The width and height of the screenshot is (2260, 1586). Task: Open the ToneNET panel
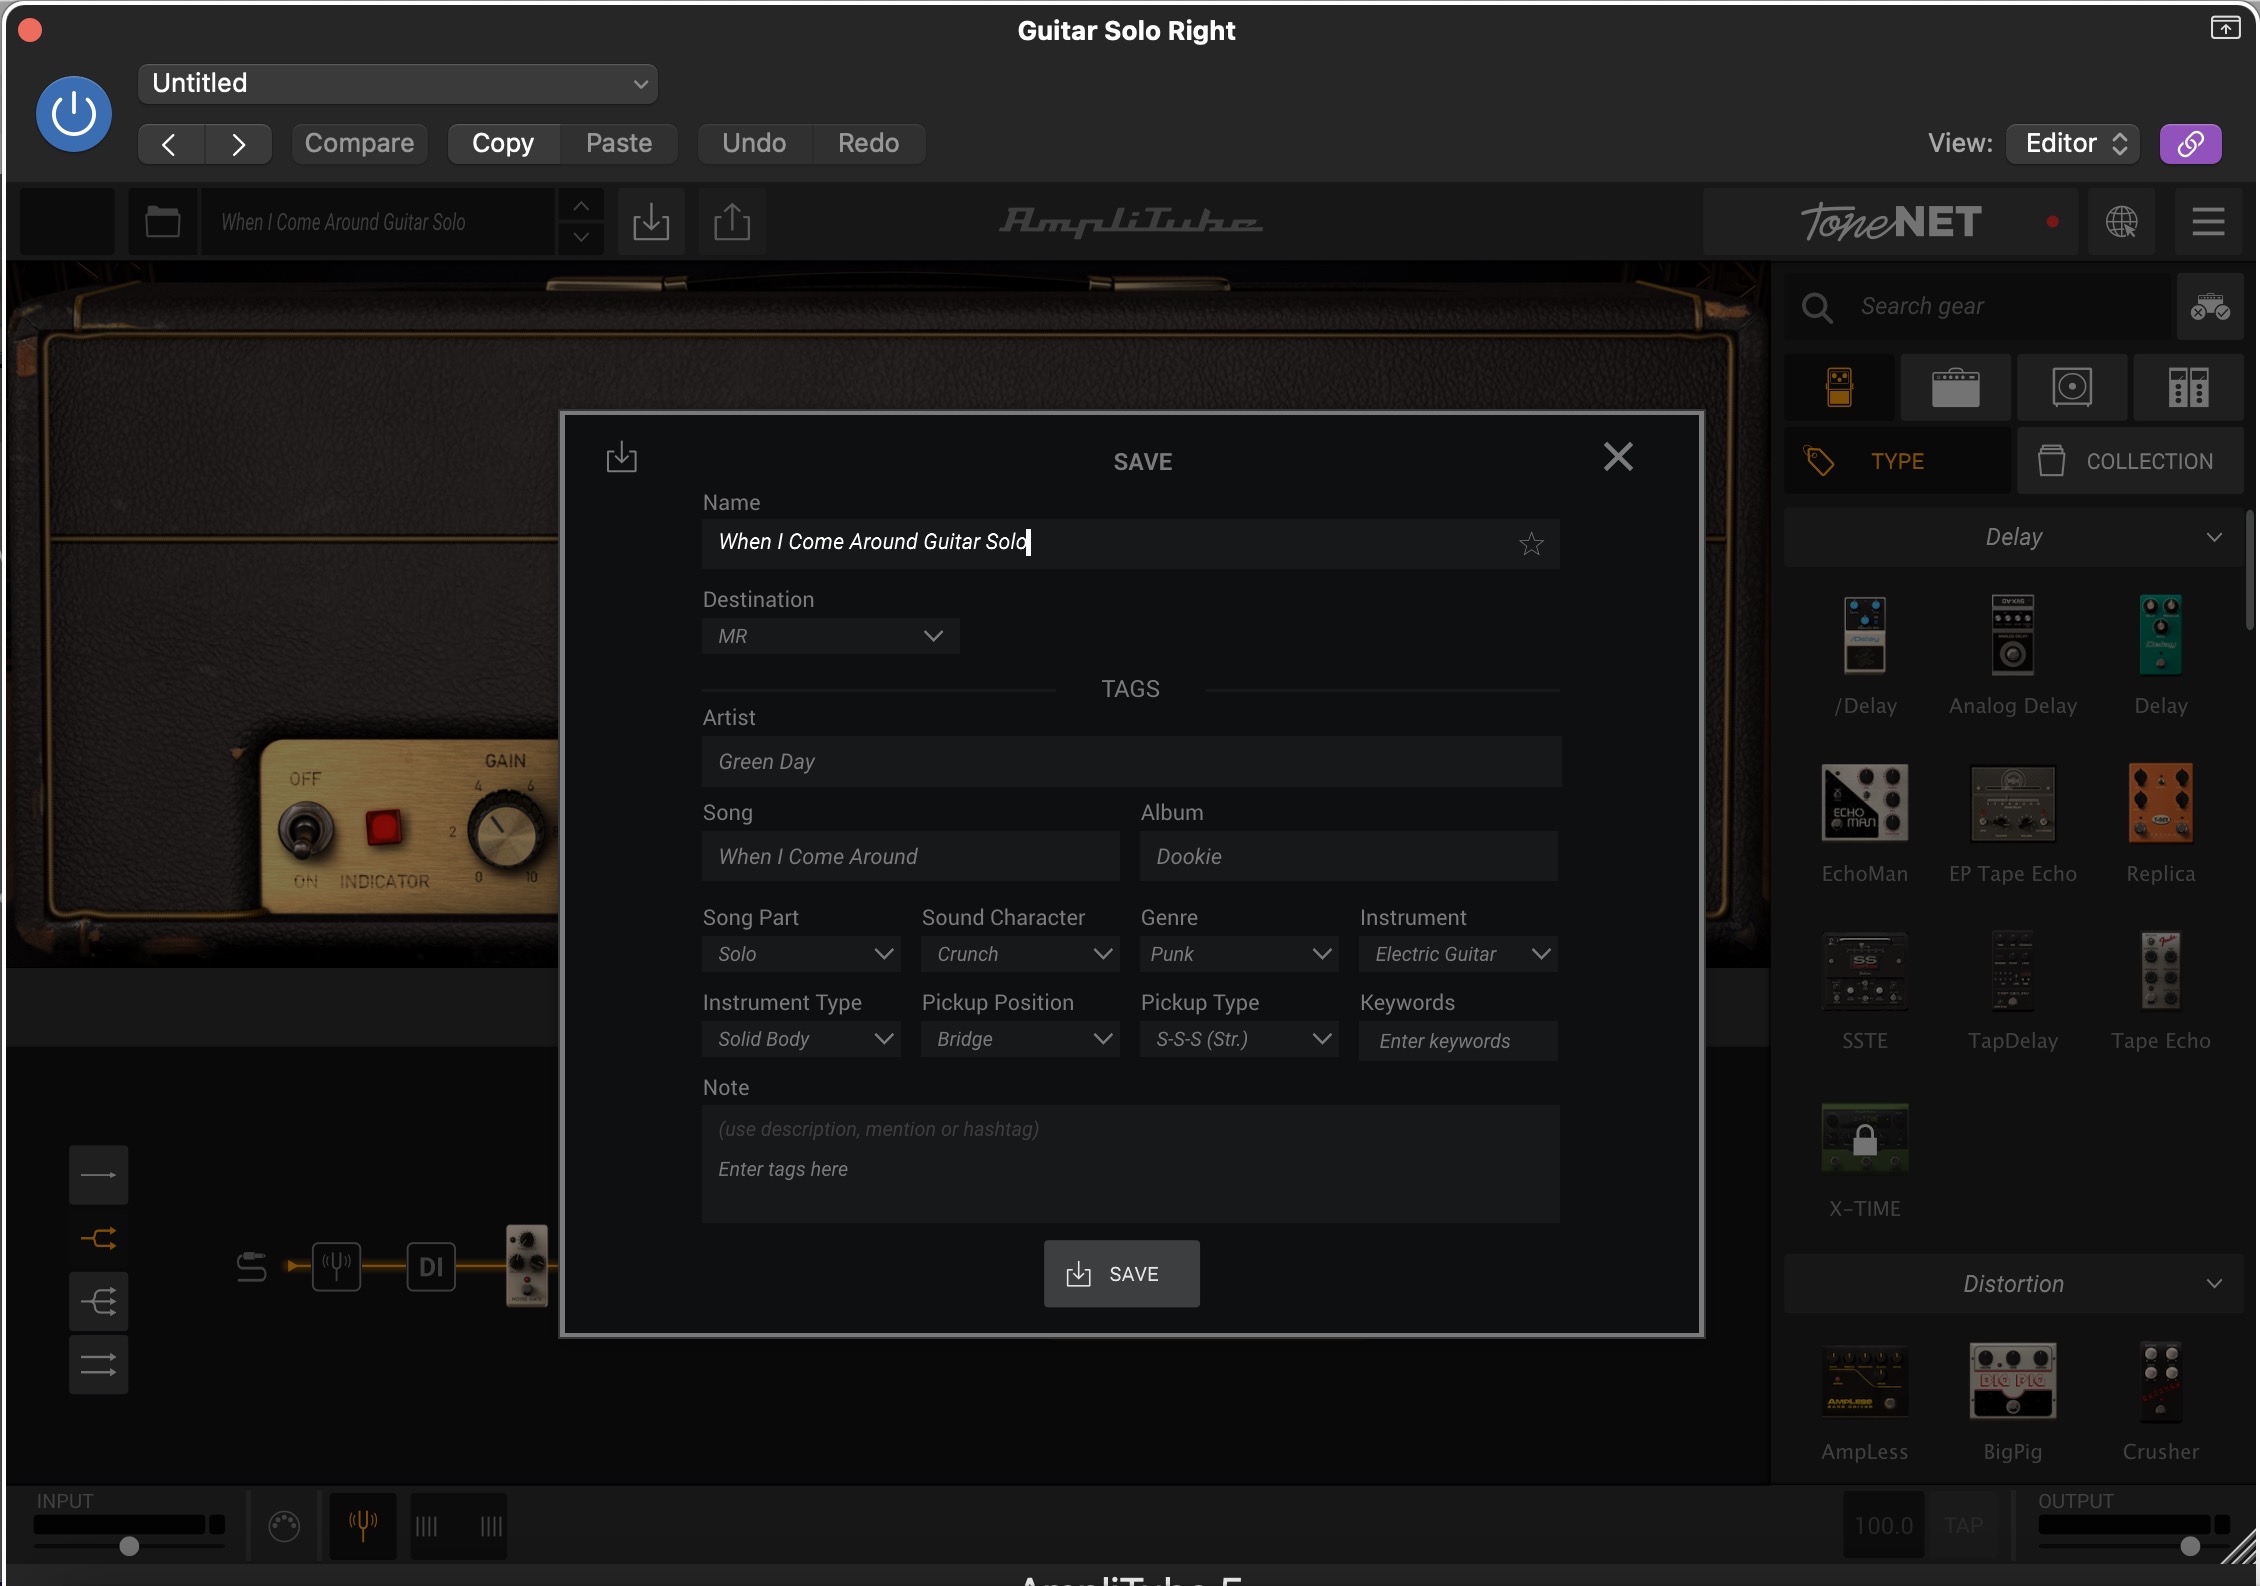(1890, 222)
